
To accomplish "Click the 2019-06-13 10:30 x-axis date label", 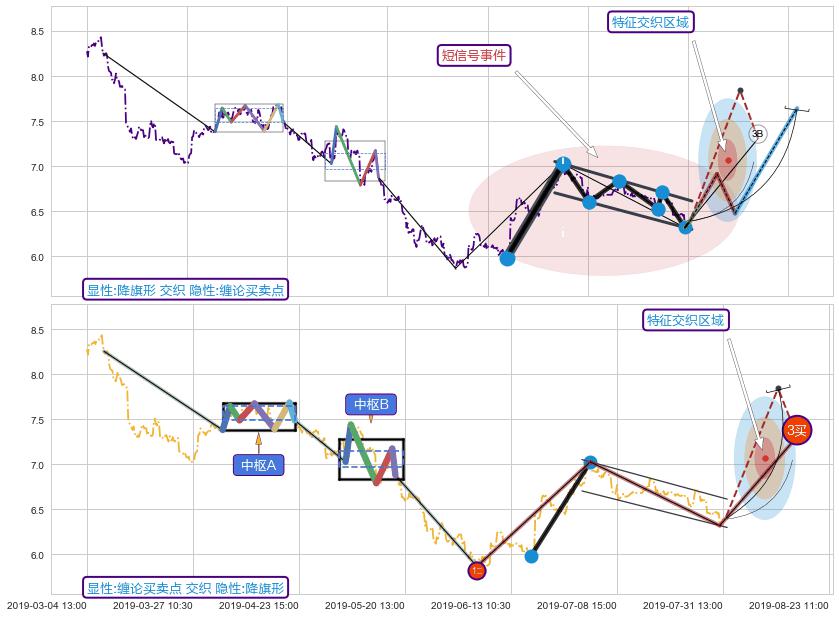I will [471, 605].
